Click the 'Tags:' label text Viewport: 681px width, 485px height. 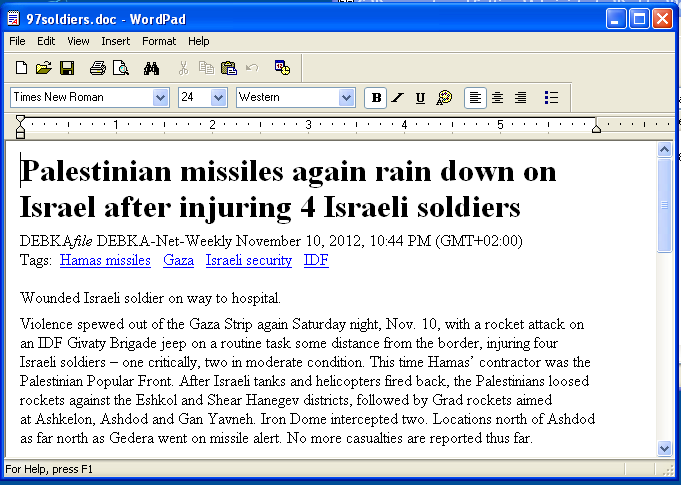coord(36,260)
